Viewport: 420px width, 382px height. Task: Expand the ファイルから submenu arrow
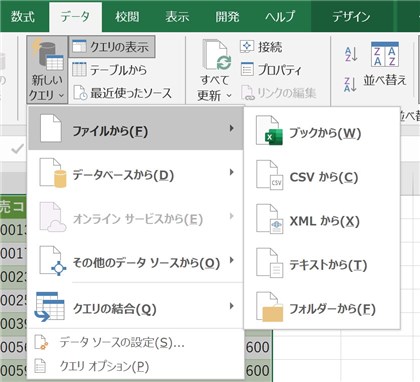click(232, 128)
